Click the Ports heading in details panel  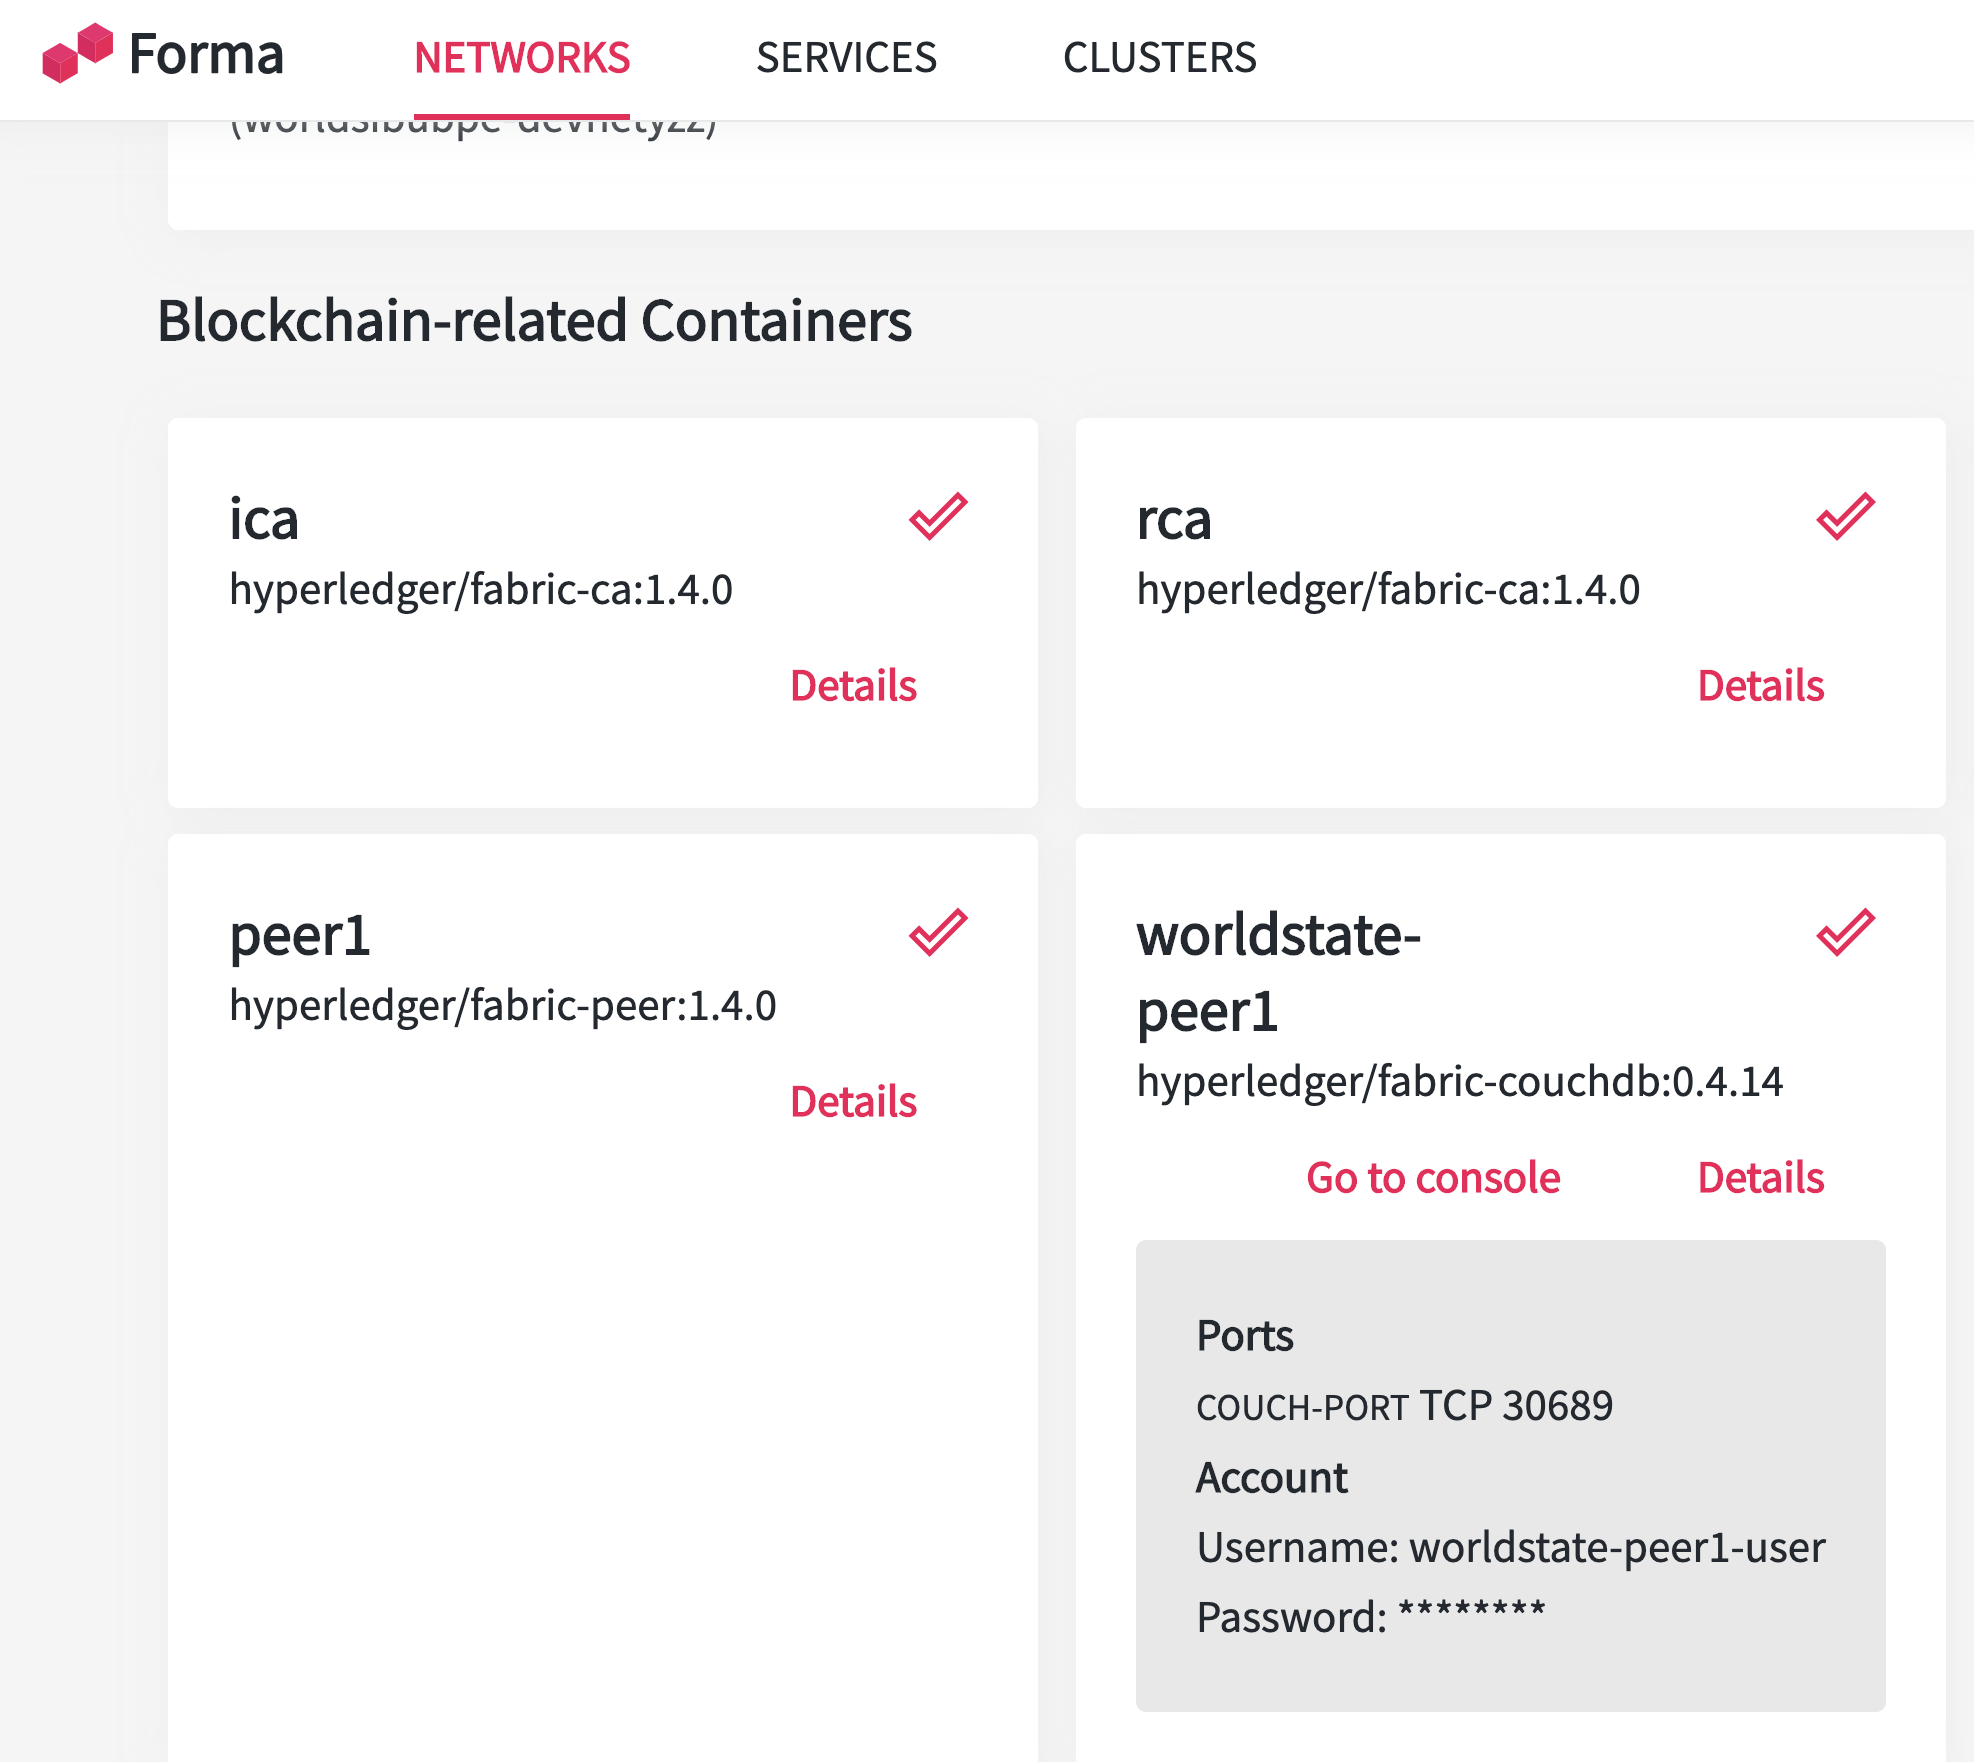1245,1336
